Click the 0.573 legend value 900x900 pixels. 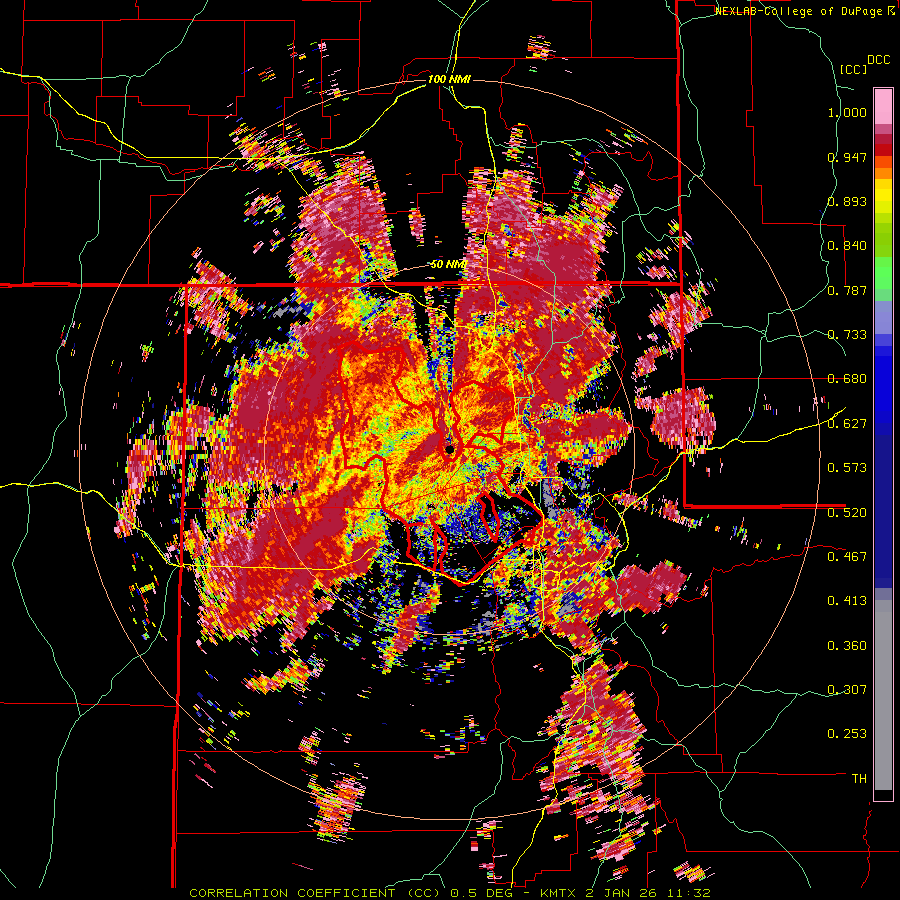(x=847, y=468)
